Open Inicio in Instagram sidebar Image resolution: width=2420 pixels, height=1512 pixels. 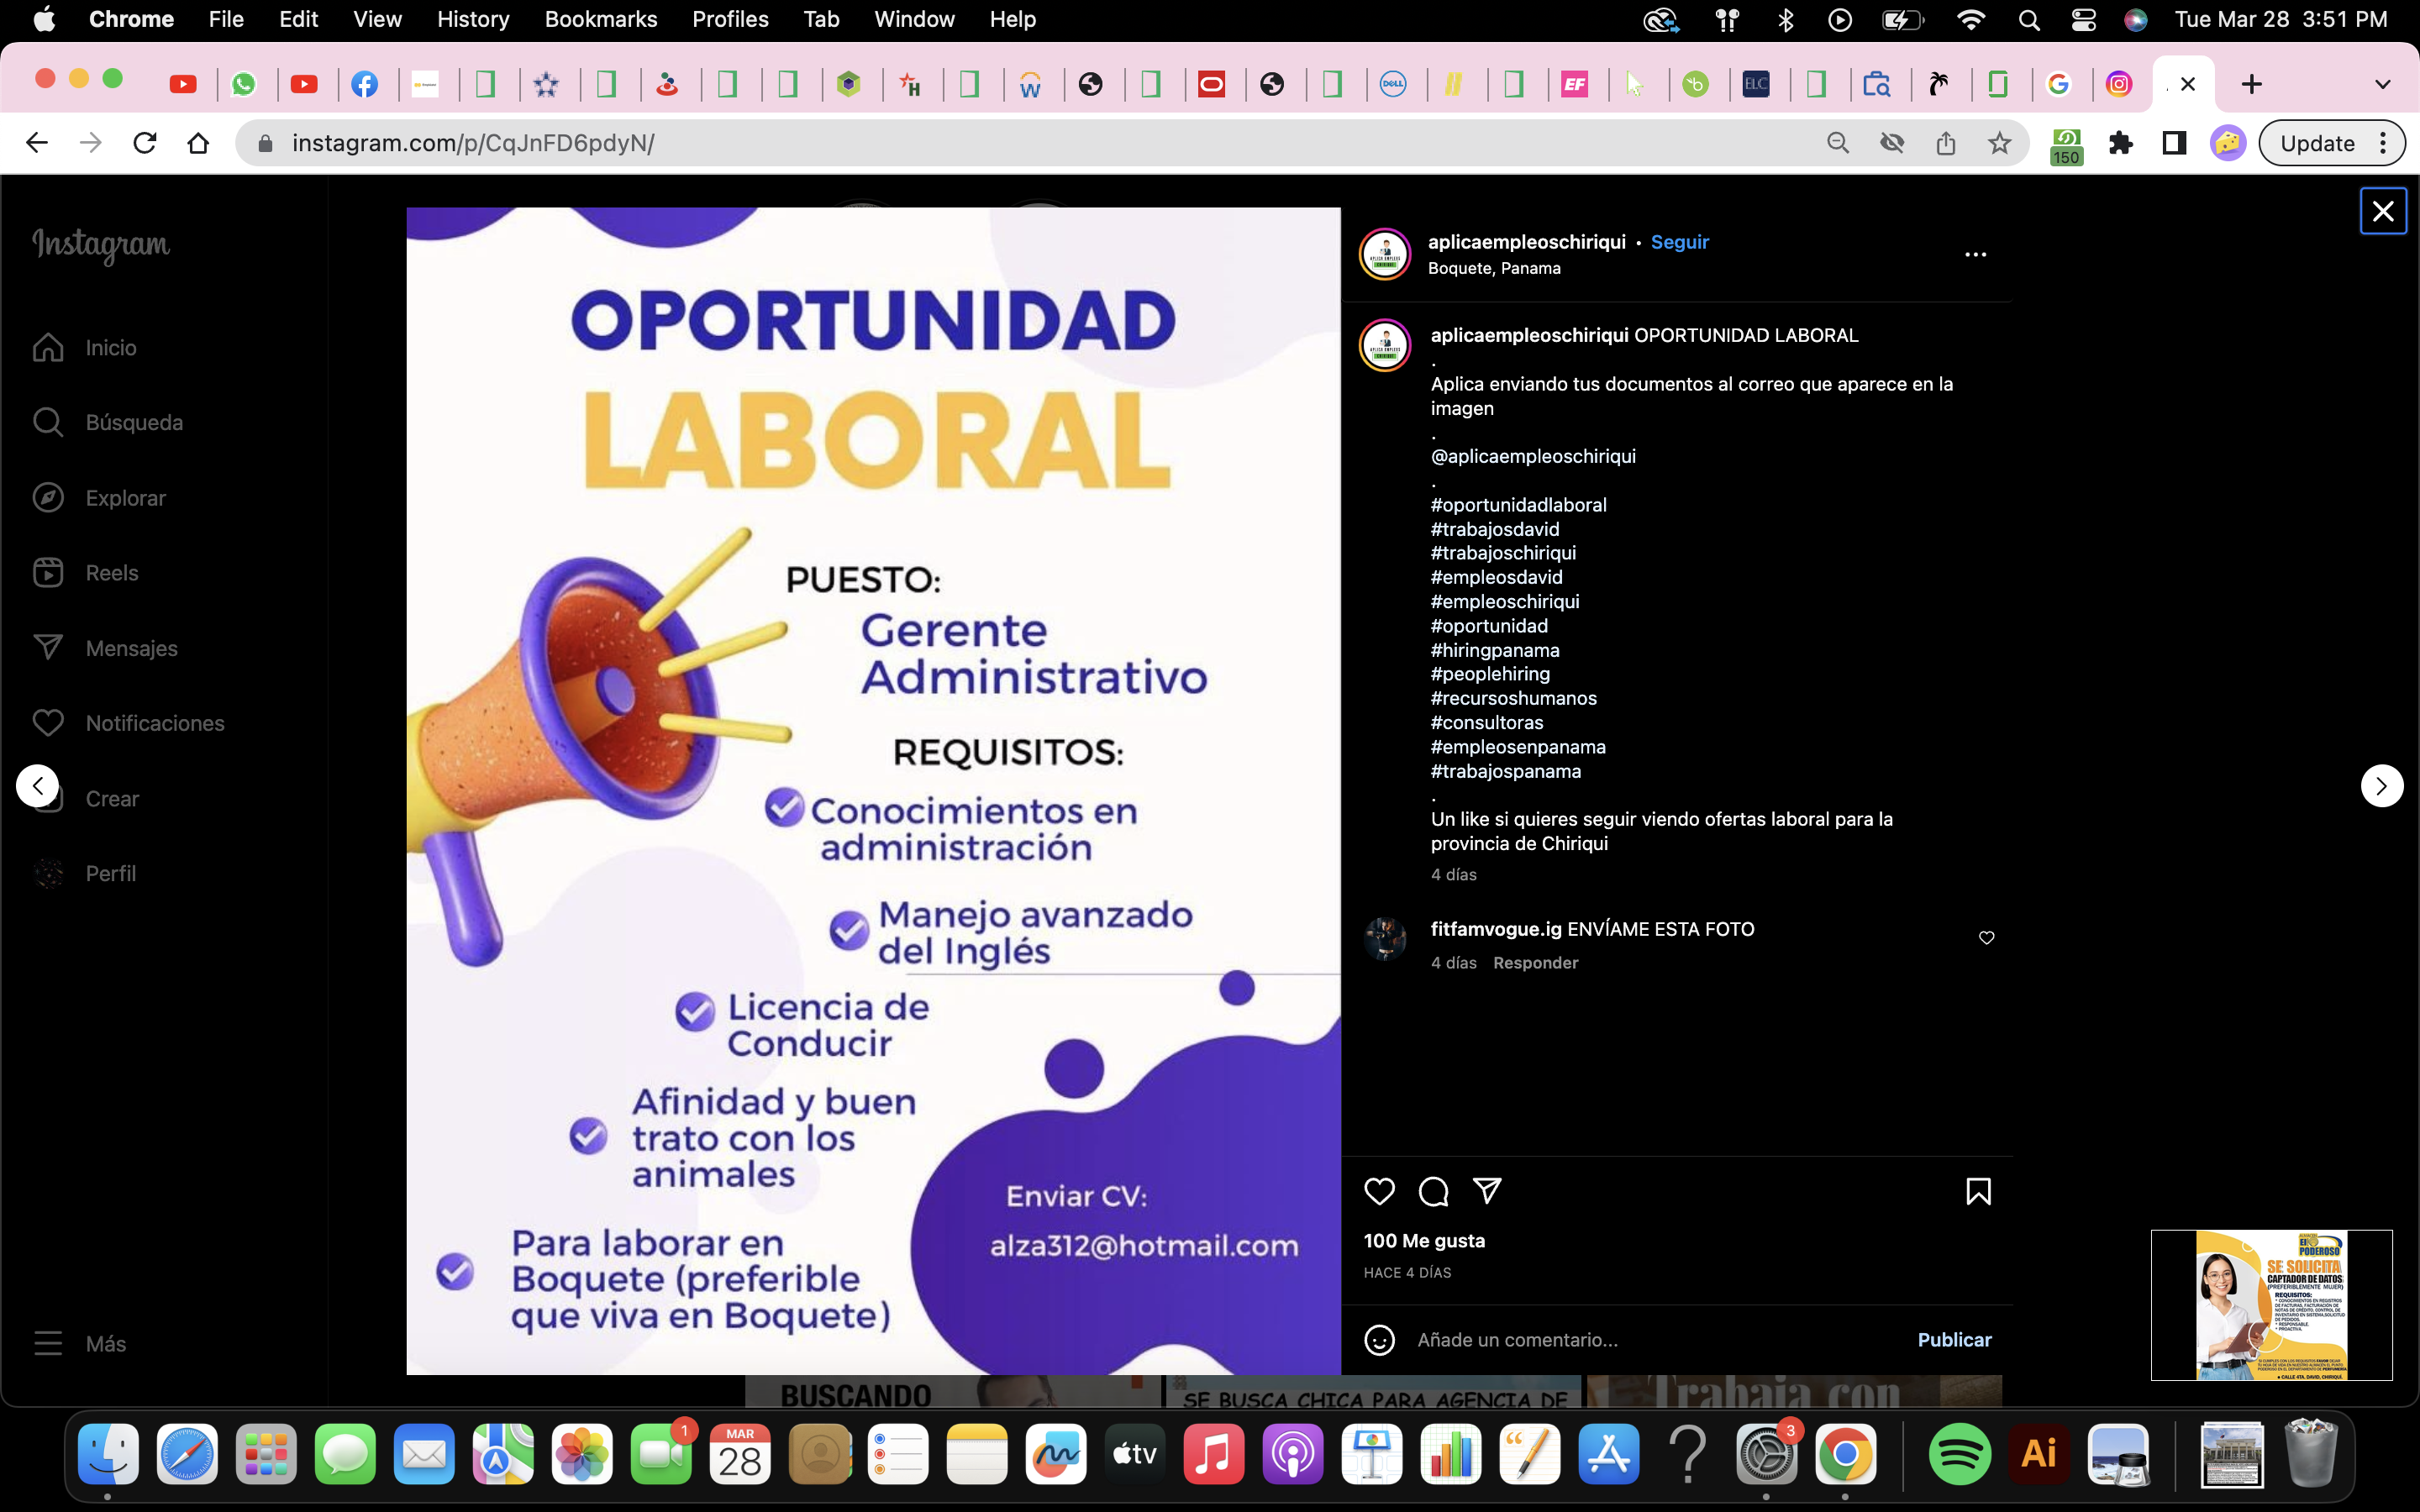85,348
